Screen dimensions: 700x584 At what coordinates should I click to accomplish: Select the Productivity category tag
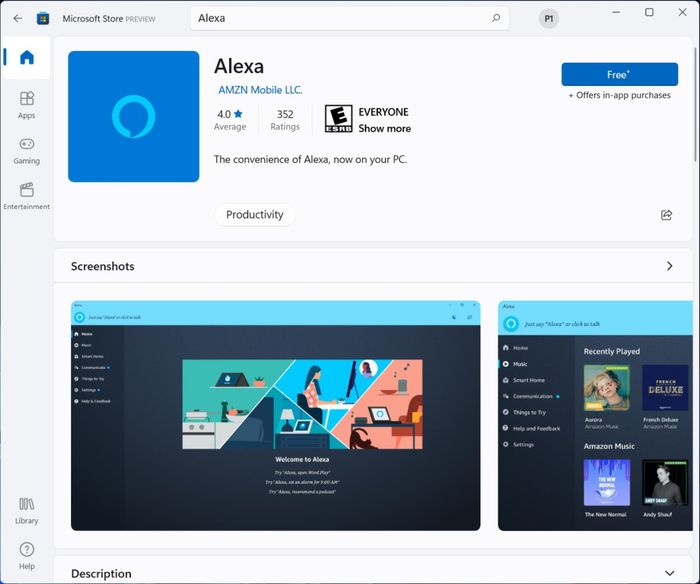[254, 215]
